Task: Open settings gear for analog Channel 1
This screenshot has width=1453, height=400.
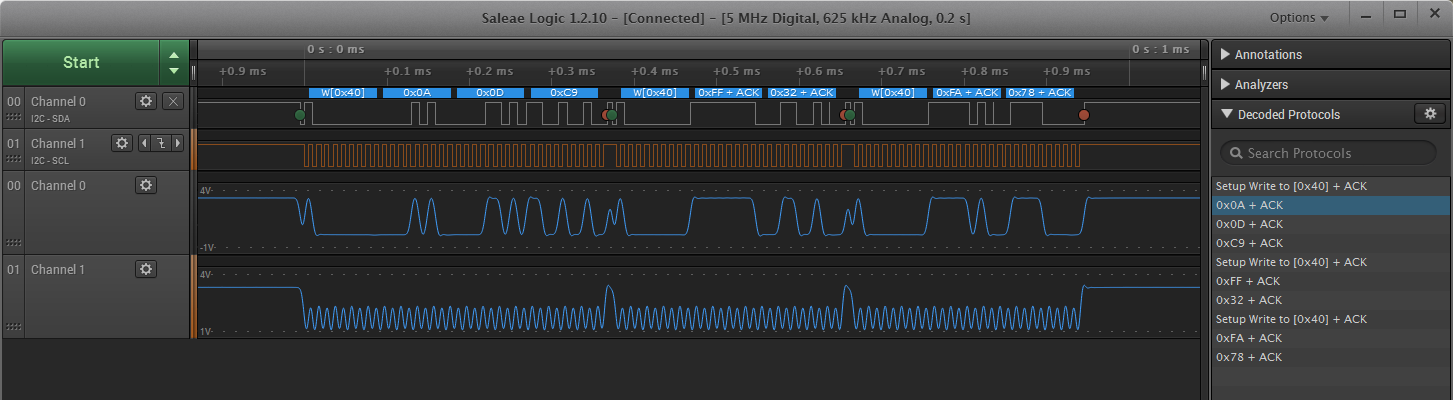Action: [146, 269]
